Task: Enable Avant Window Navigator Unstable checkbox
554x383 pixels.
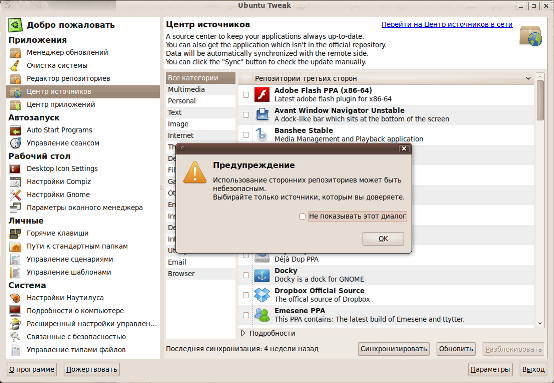Action: pos(246,115)
